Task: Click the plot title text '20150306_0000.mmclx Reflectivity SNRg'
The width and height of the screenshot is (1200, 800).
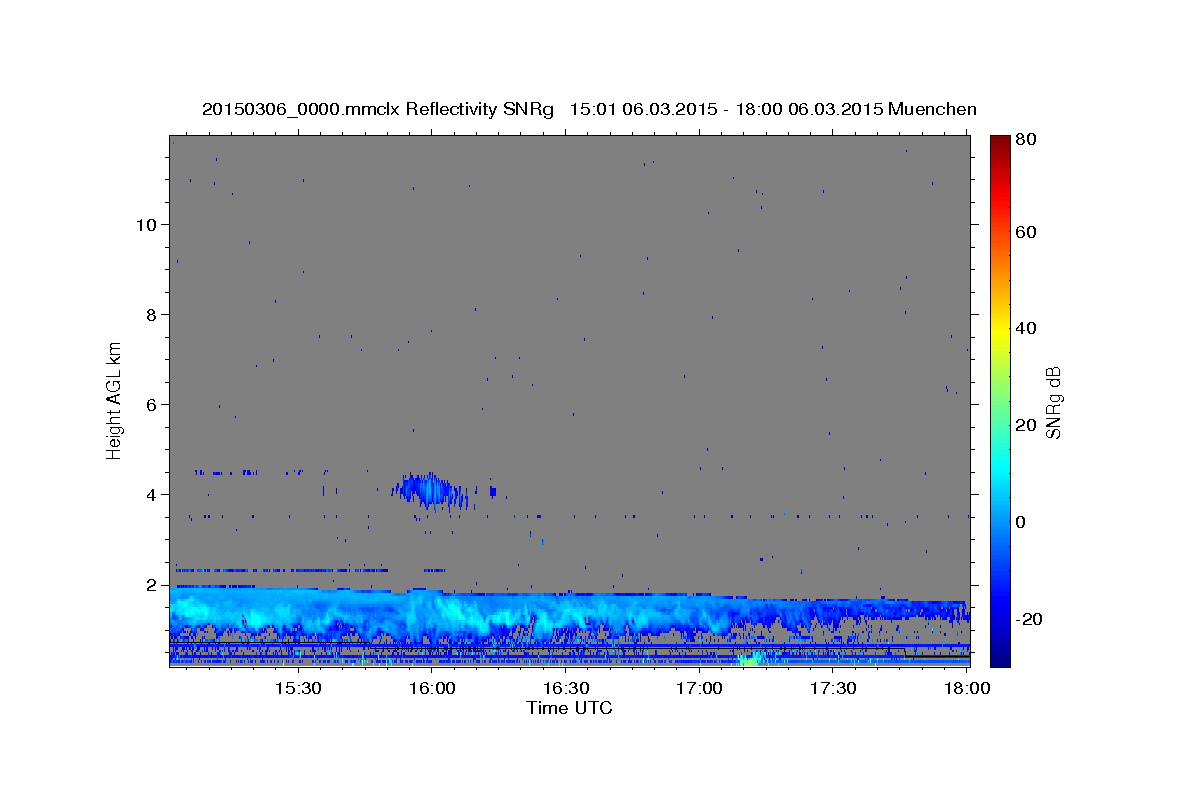Action: pyautogui.click(x=378, y=109)
